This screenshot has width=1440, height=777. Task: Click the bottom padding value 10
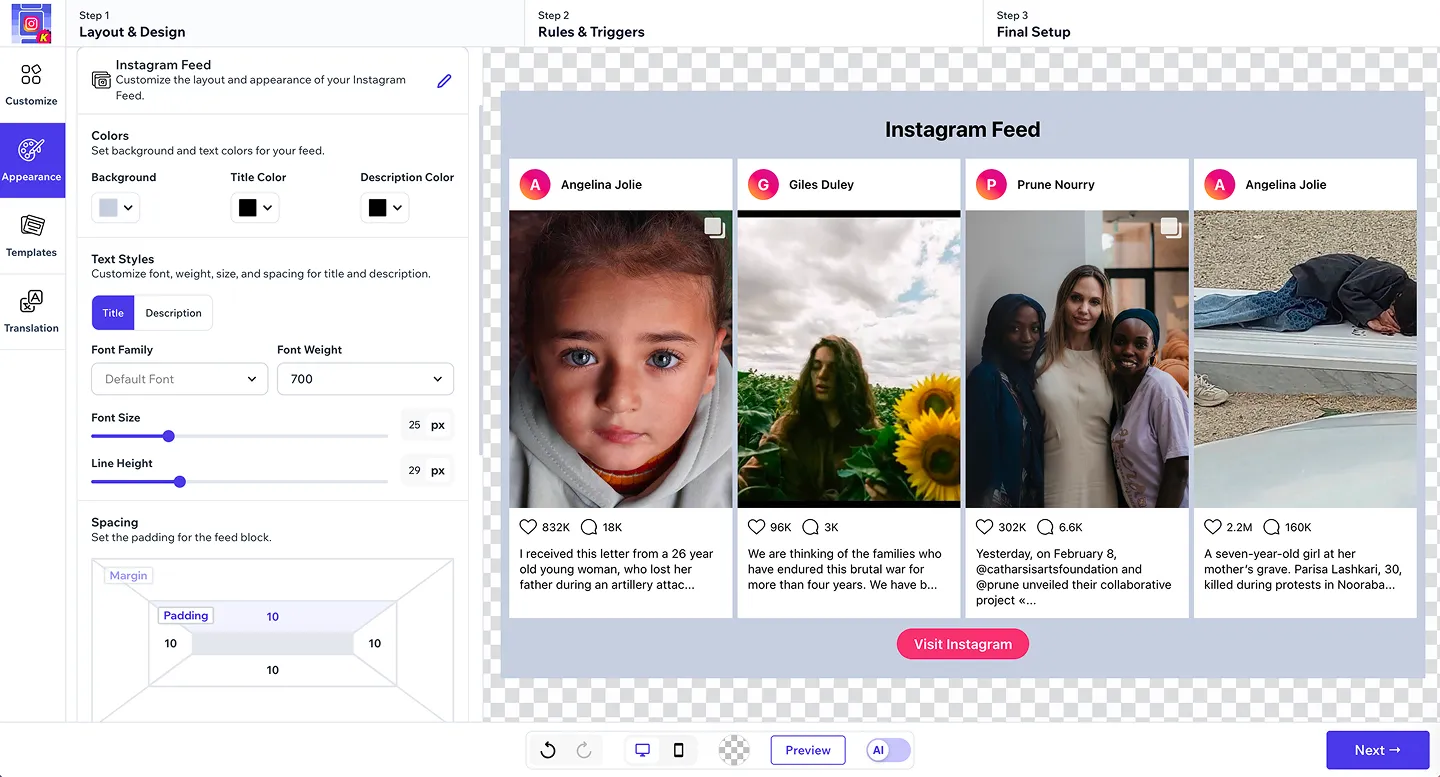[x=272, y=670]
